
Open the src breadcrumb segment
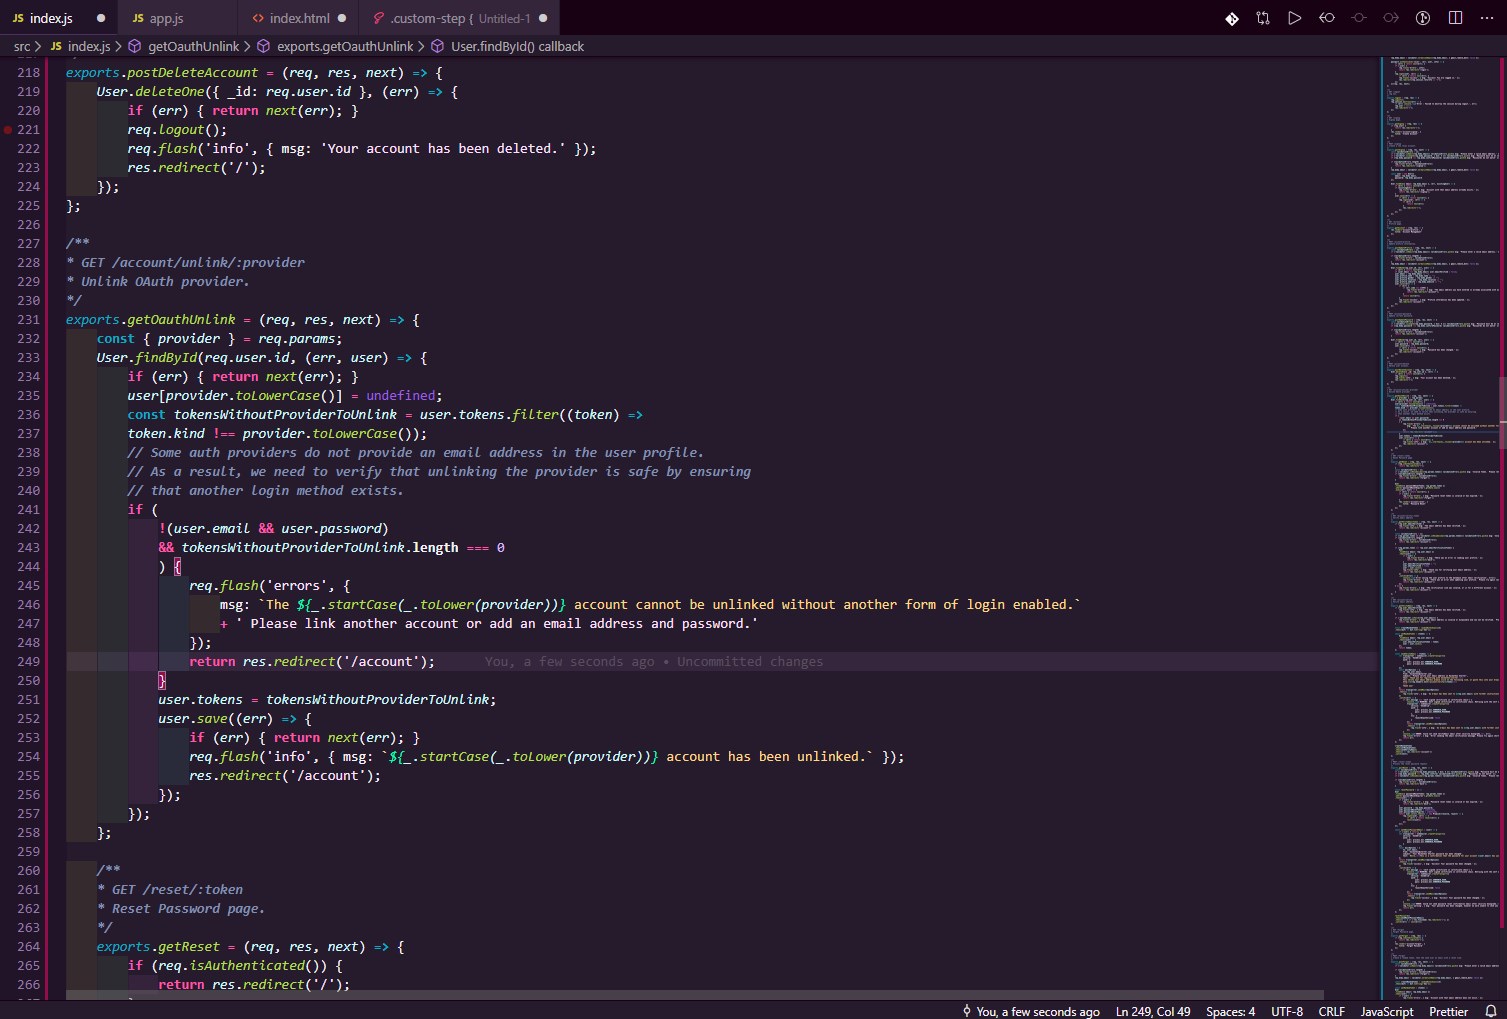pos(22,46)
